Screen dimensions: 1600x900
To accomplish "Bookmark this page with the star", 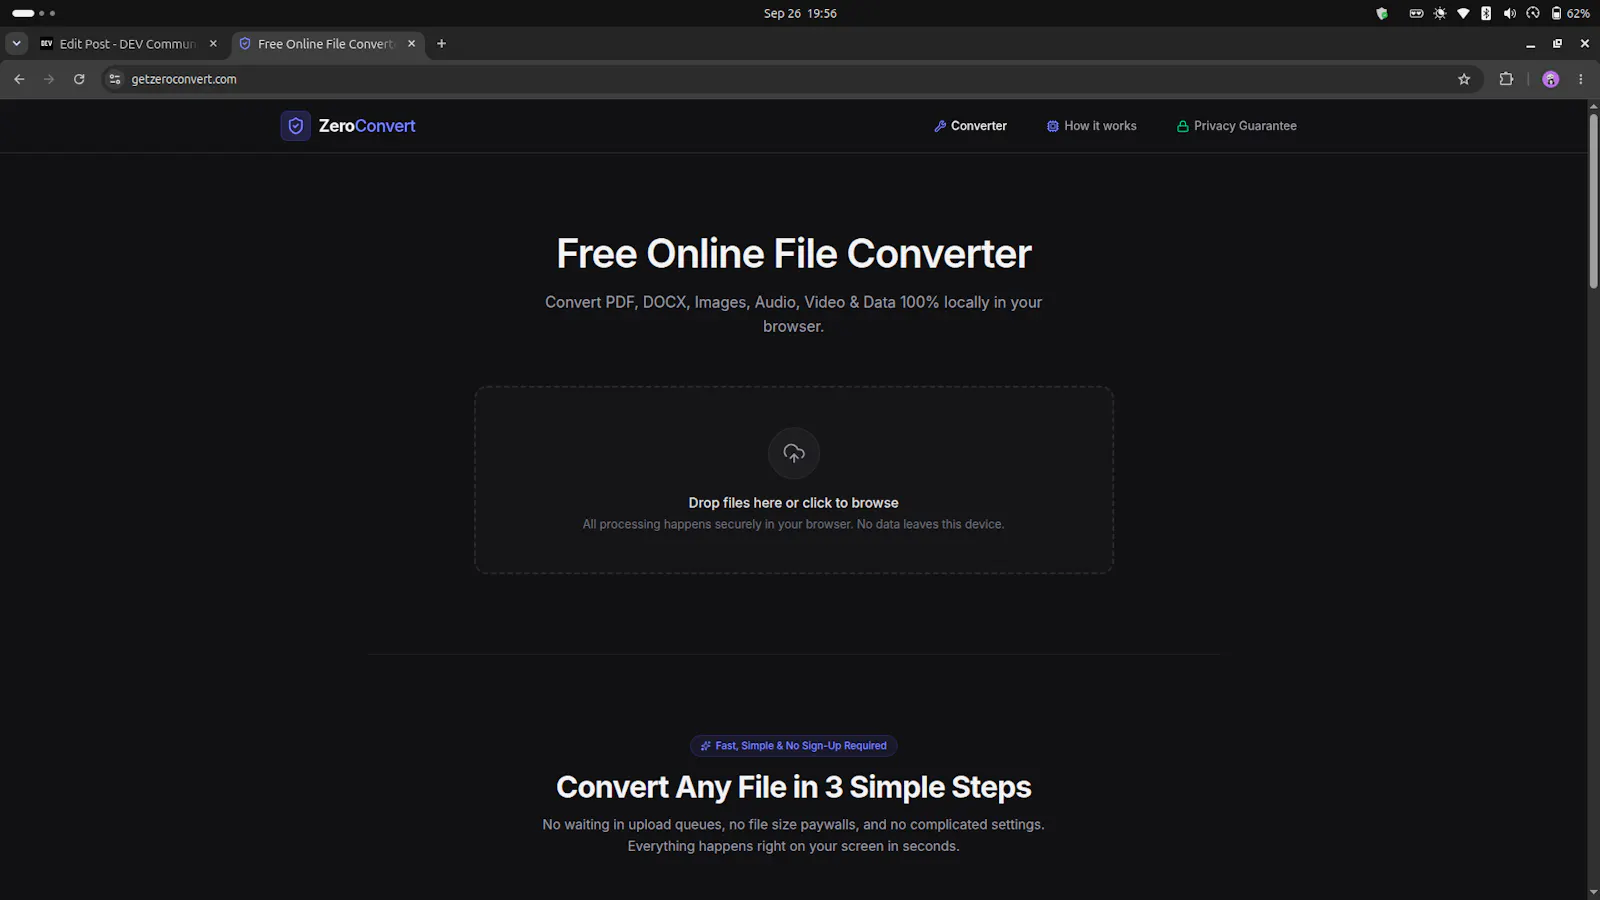I will point(1464,79).
